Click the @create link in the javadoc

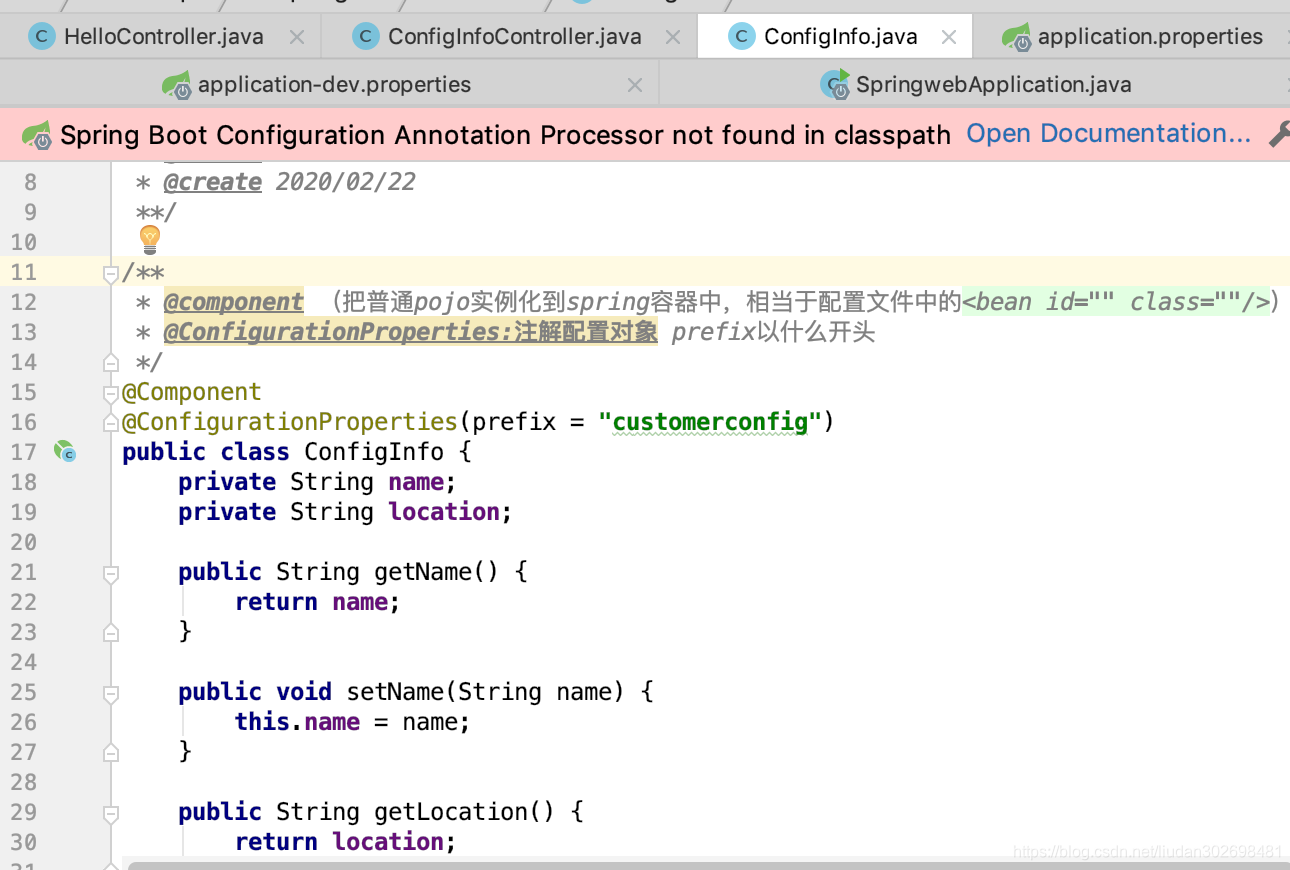click(212, 181)
